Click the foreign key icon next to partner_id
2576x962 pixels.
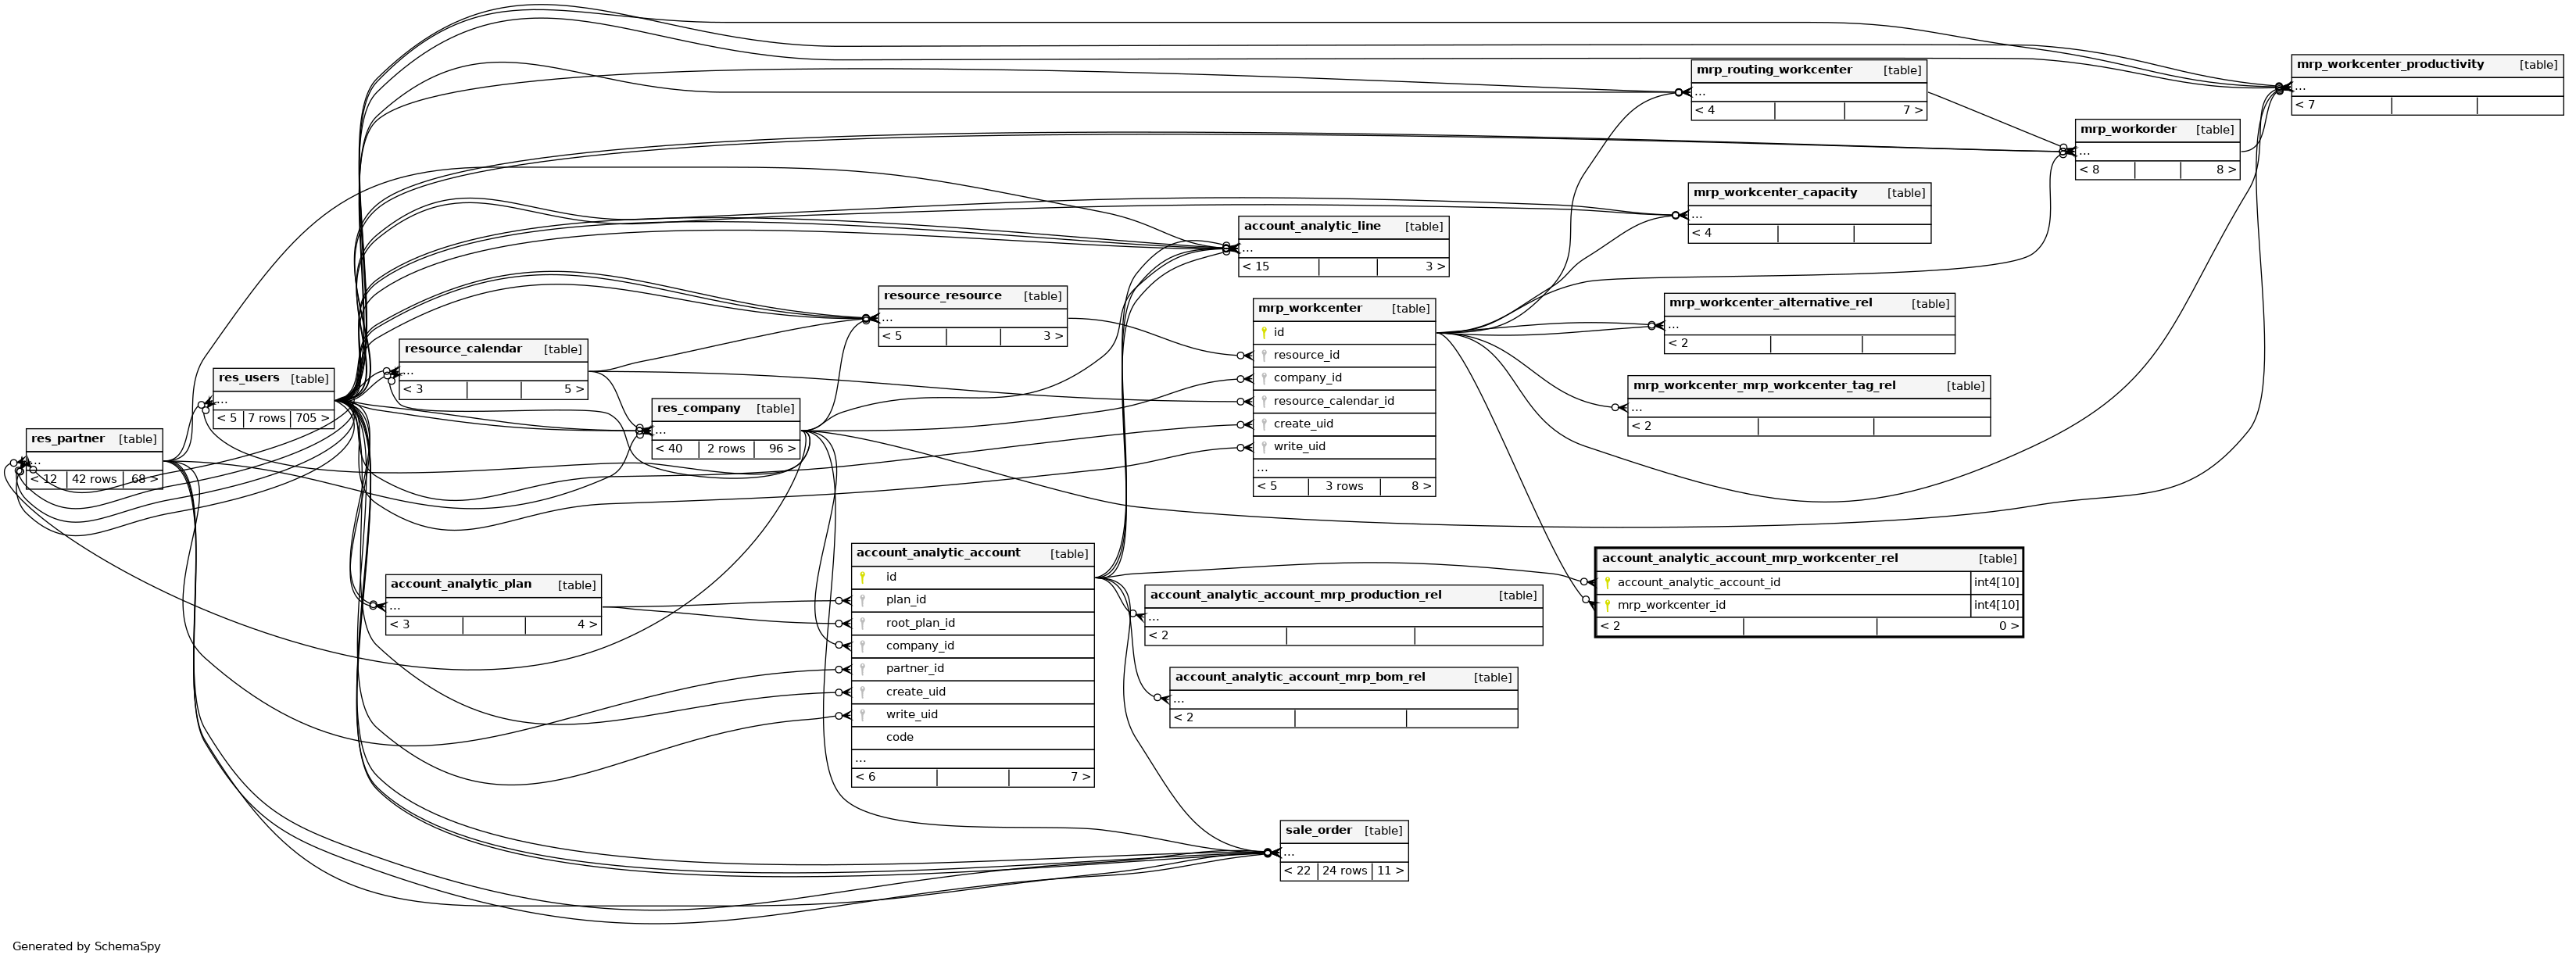click(862, 670)
